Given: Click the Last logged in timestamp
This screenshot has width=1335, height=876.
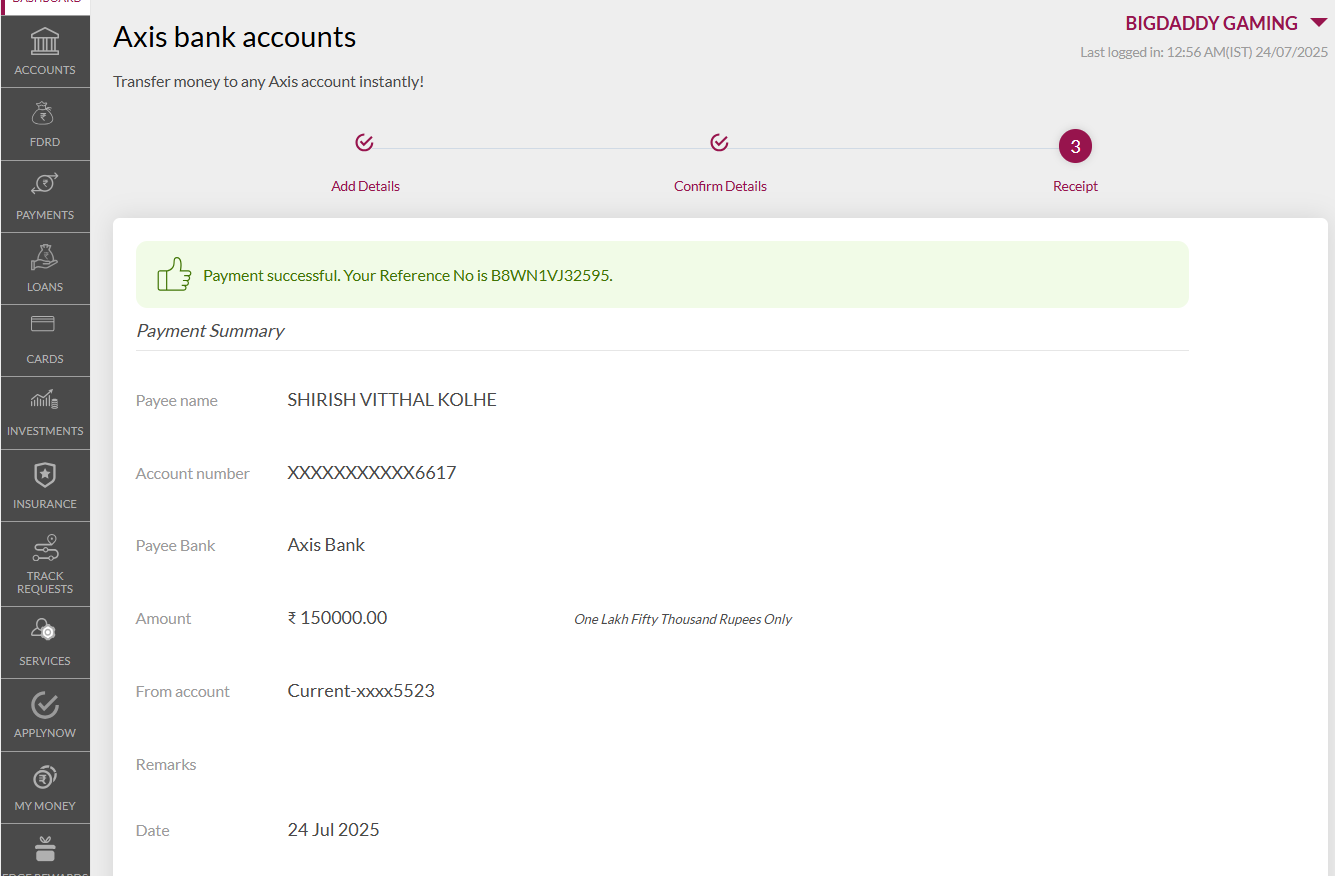Looking at the screenshot, I should tap(1204, 52).
